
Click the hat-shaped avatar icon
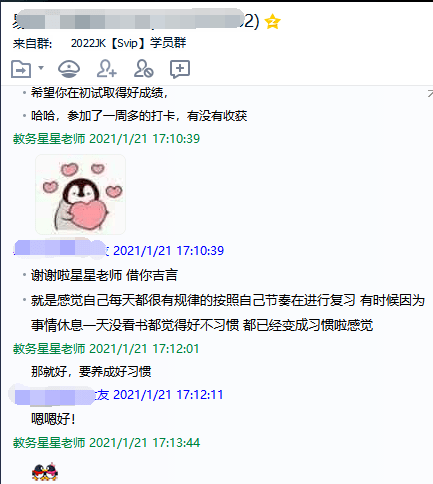pos(69,69)
